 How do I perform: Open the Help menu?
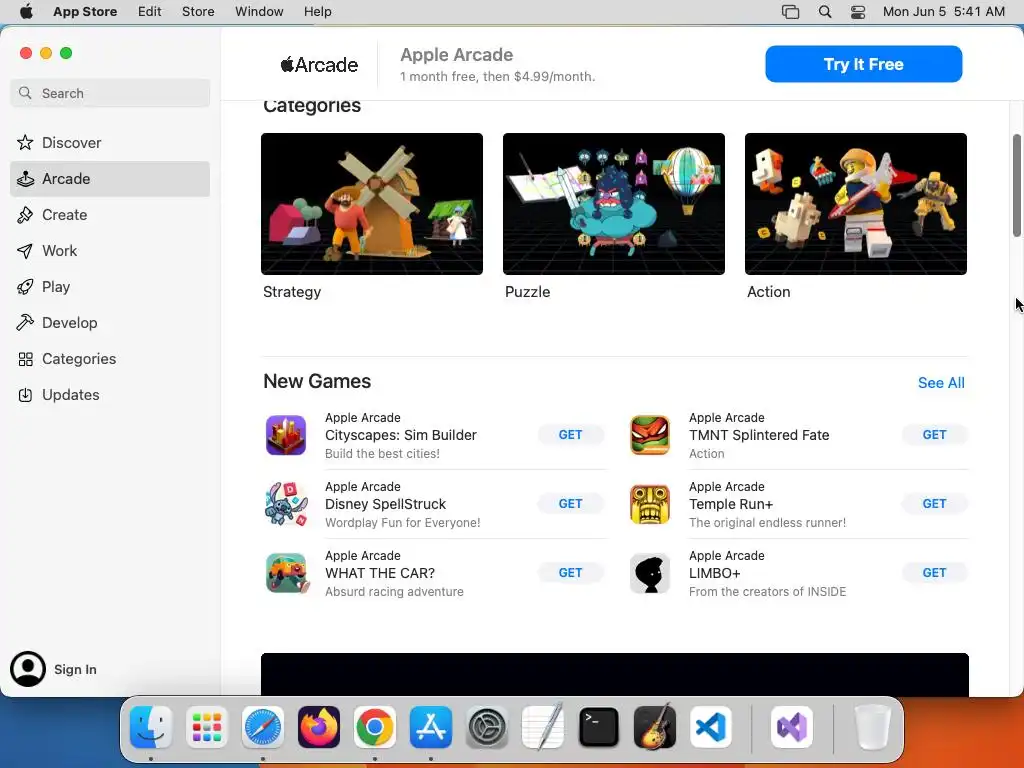317,12
